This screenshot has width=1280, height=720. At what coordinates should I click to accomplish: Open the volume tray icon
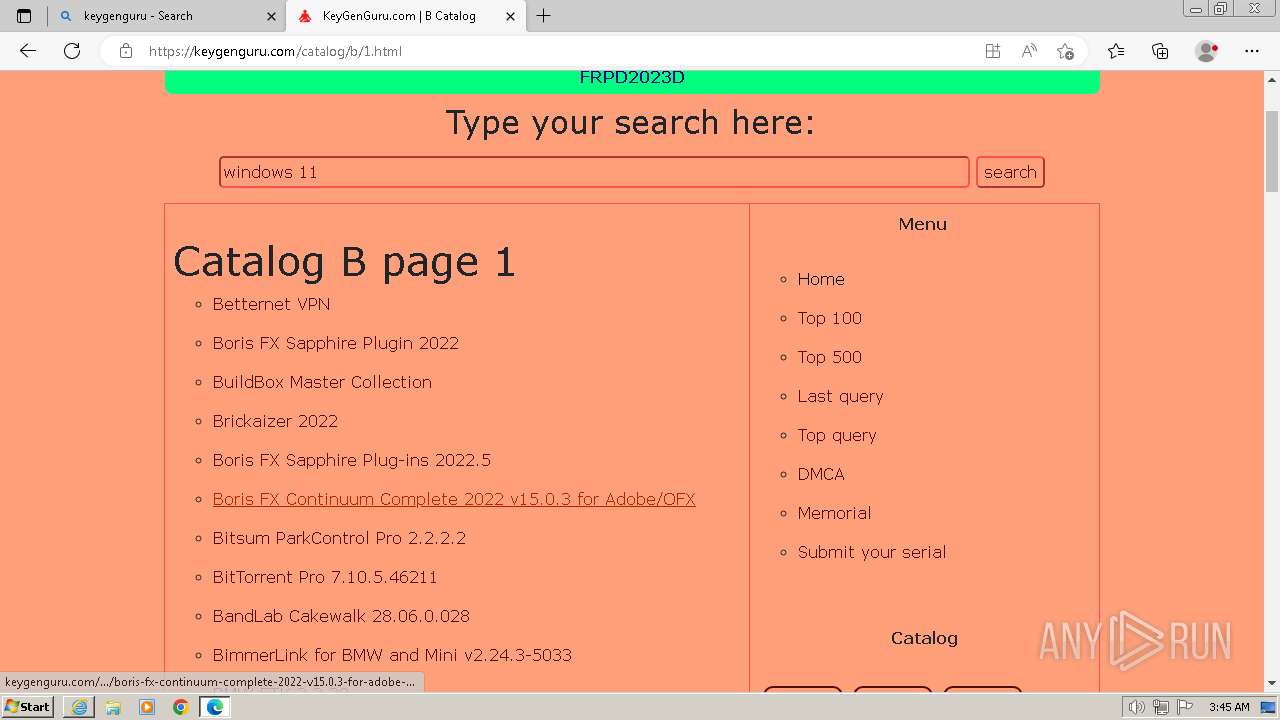[x=1138, y=707]
